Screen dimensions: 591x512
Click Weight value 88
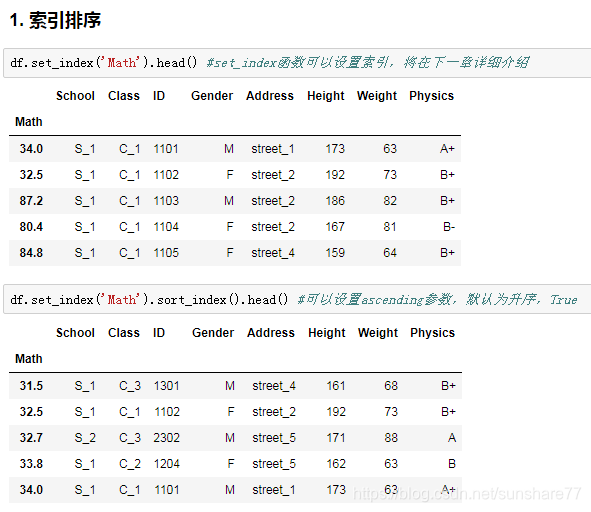(391, 438)
